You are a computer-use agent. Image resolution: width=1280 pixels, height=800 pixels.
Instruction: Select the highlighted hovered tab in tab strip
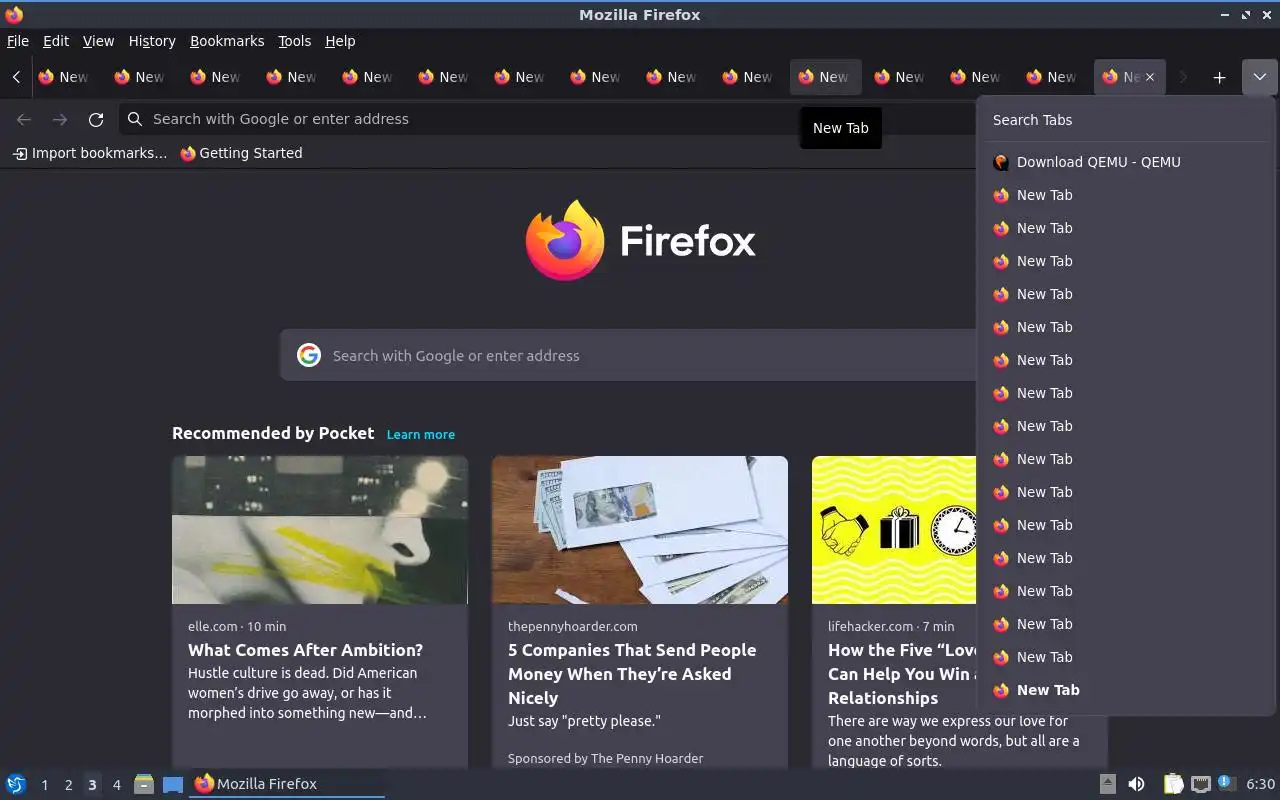[x=826, y=77]
